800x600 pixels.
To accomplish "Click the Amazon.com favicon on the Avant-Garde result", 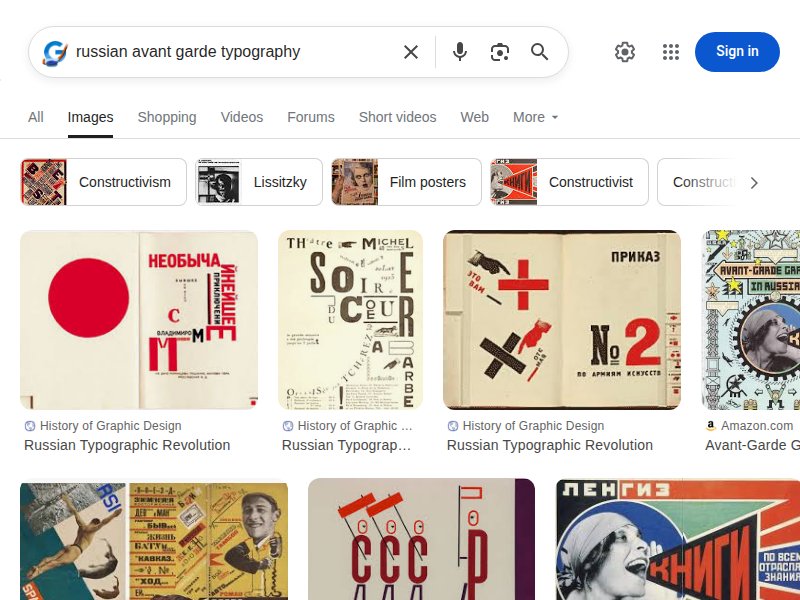I will [x=710, y=425].
